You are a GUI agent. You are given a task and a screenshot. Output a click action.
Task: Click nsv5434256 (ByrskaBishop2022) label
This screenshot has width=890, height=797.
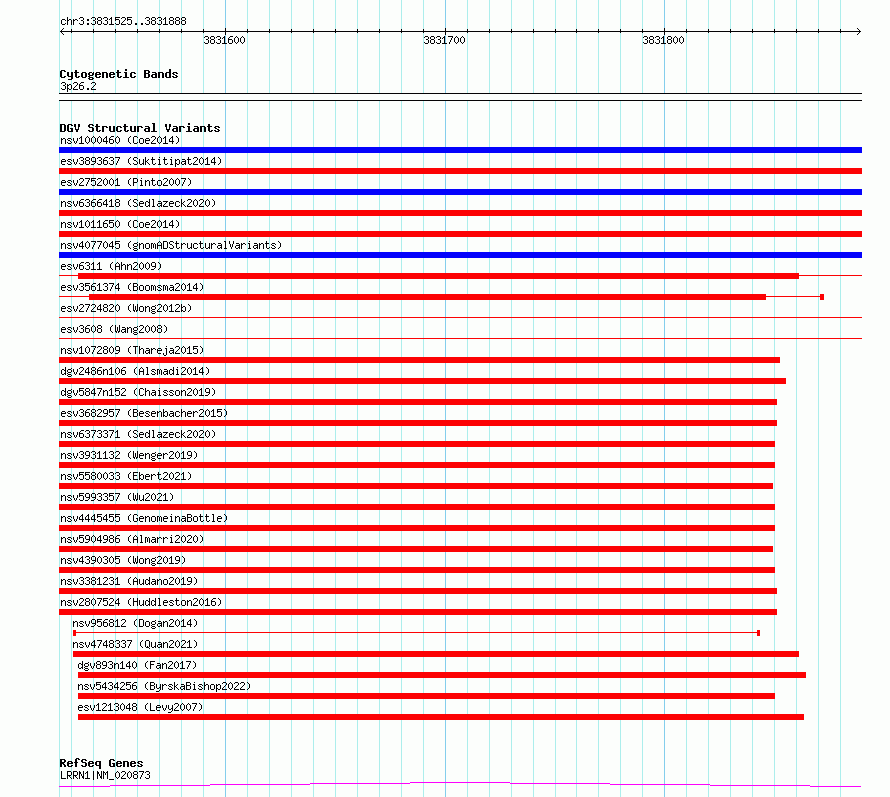tap(165, 686)
